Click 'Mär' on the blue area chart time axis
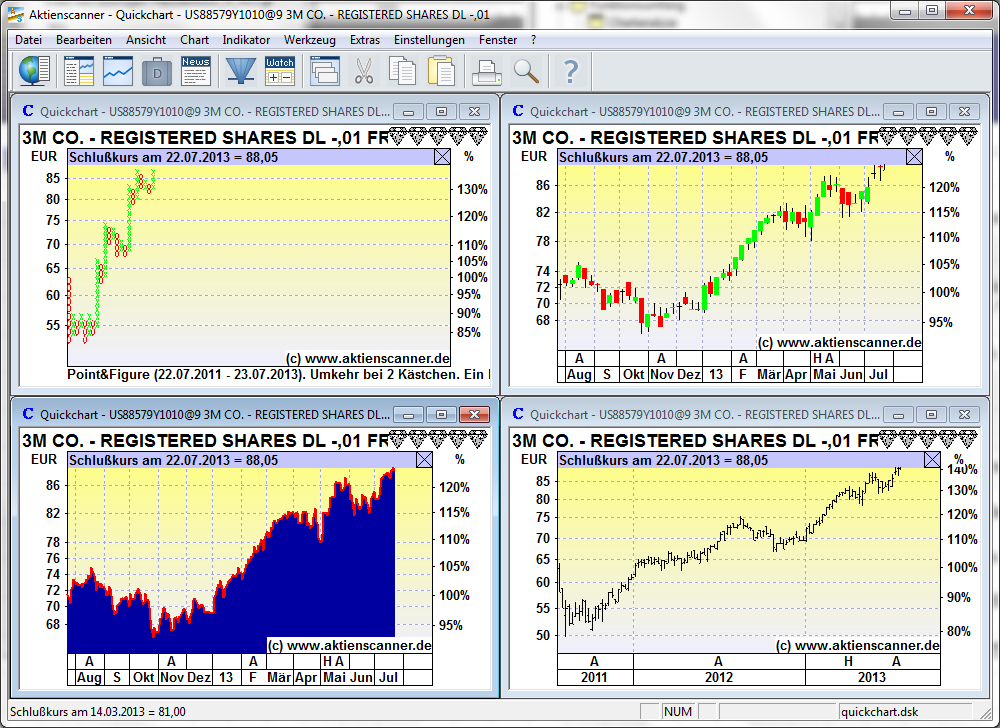 coord(279,677)
